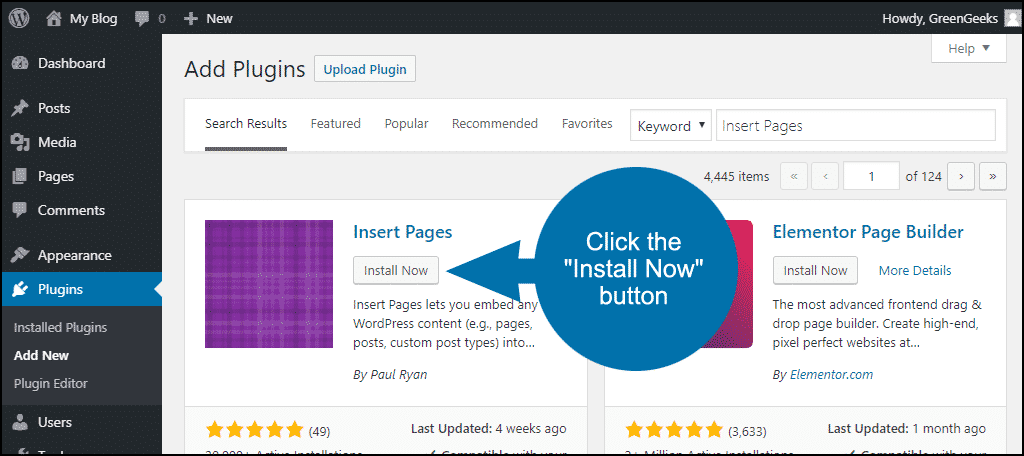The image size is (1024, 456).
Task: Open the Media menu
Action: 57,142
